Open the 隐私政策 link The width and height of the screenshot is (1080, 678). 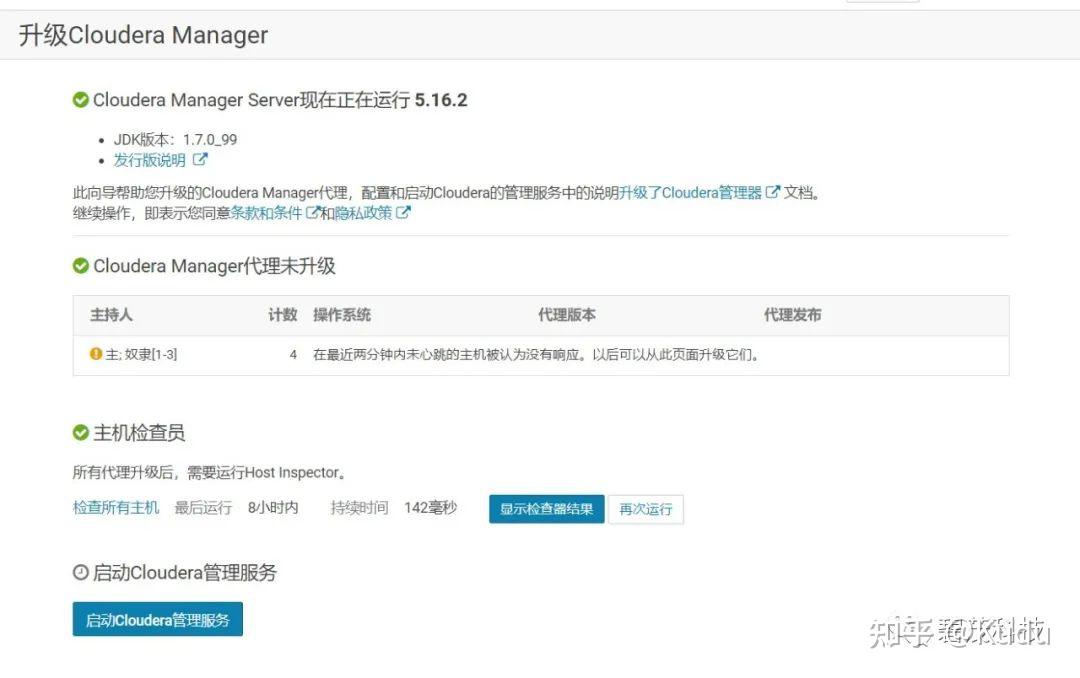click(x=367, y=211)
